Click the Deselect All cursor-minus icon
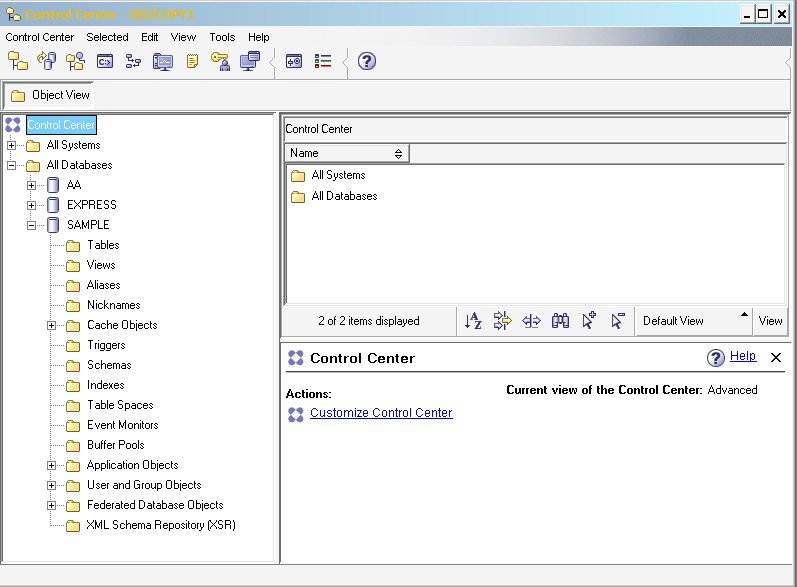797x587 pixels. click(618, 321)
